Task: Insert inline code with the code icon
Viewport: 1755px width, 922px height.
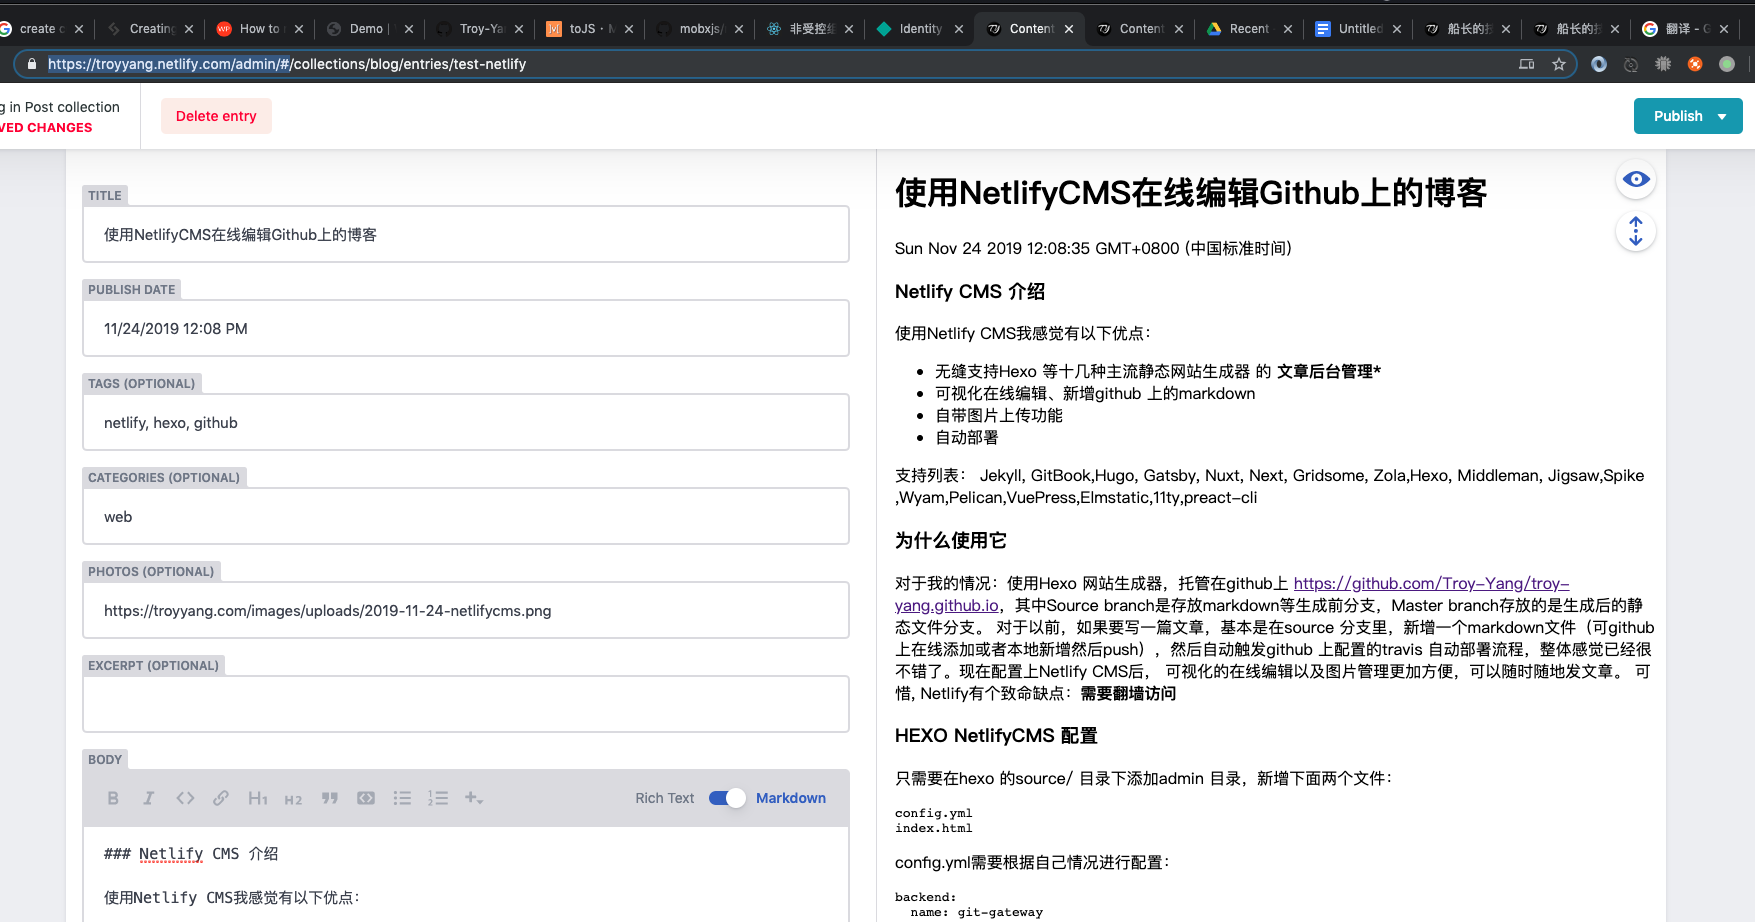Action: click(185, 798)
